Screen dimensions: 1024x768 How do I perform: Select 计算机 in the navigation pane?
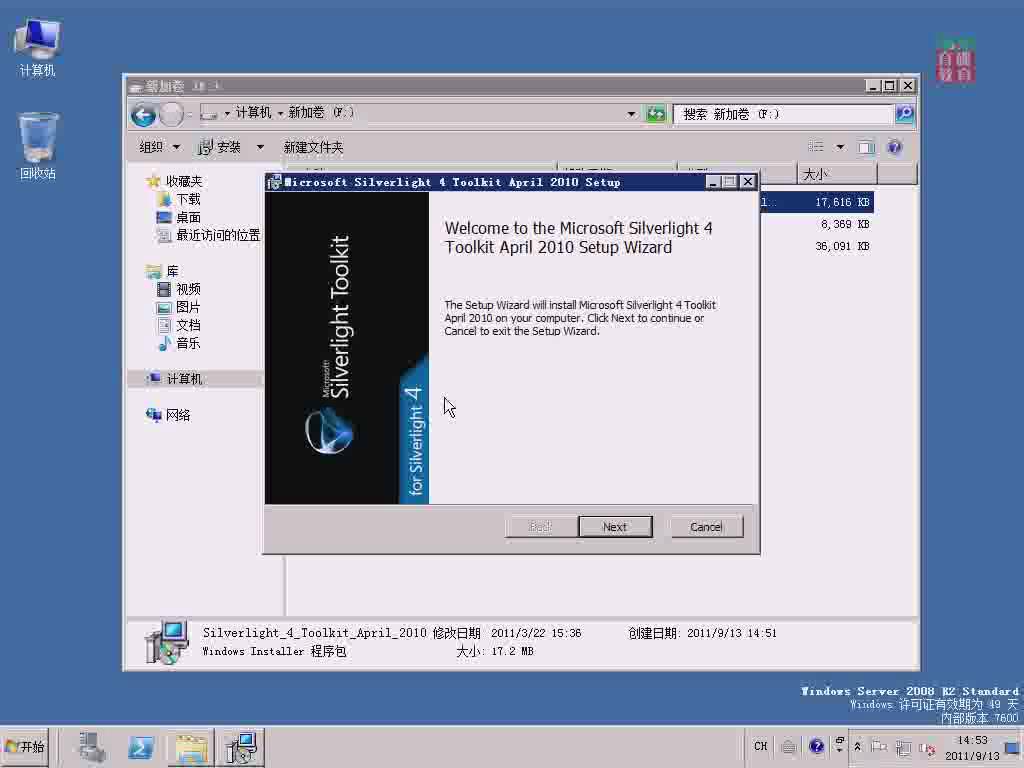(x=175, y=379)
